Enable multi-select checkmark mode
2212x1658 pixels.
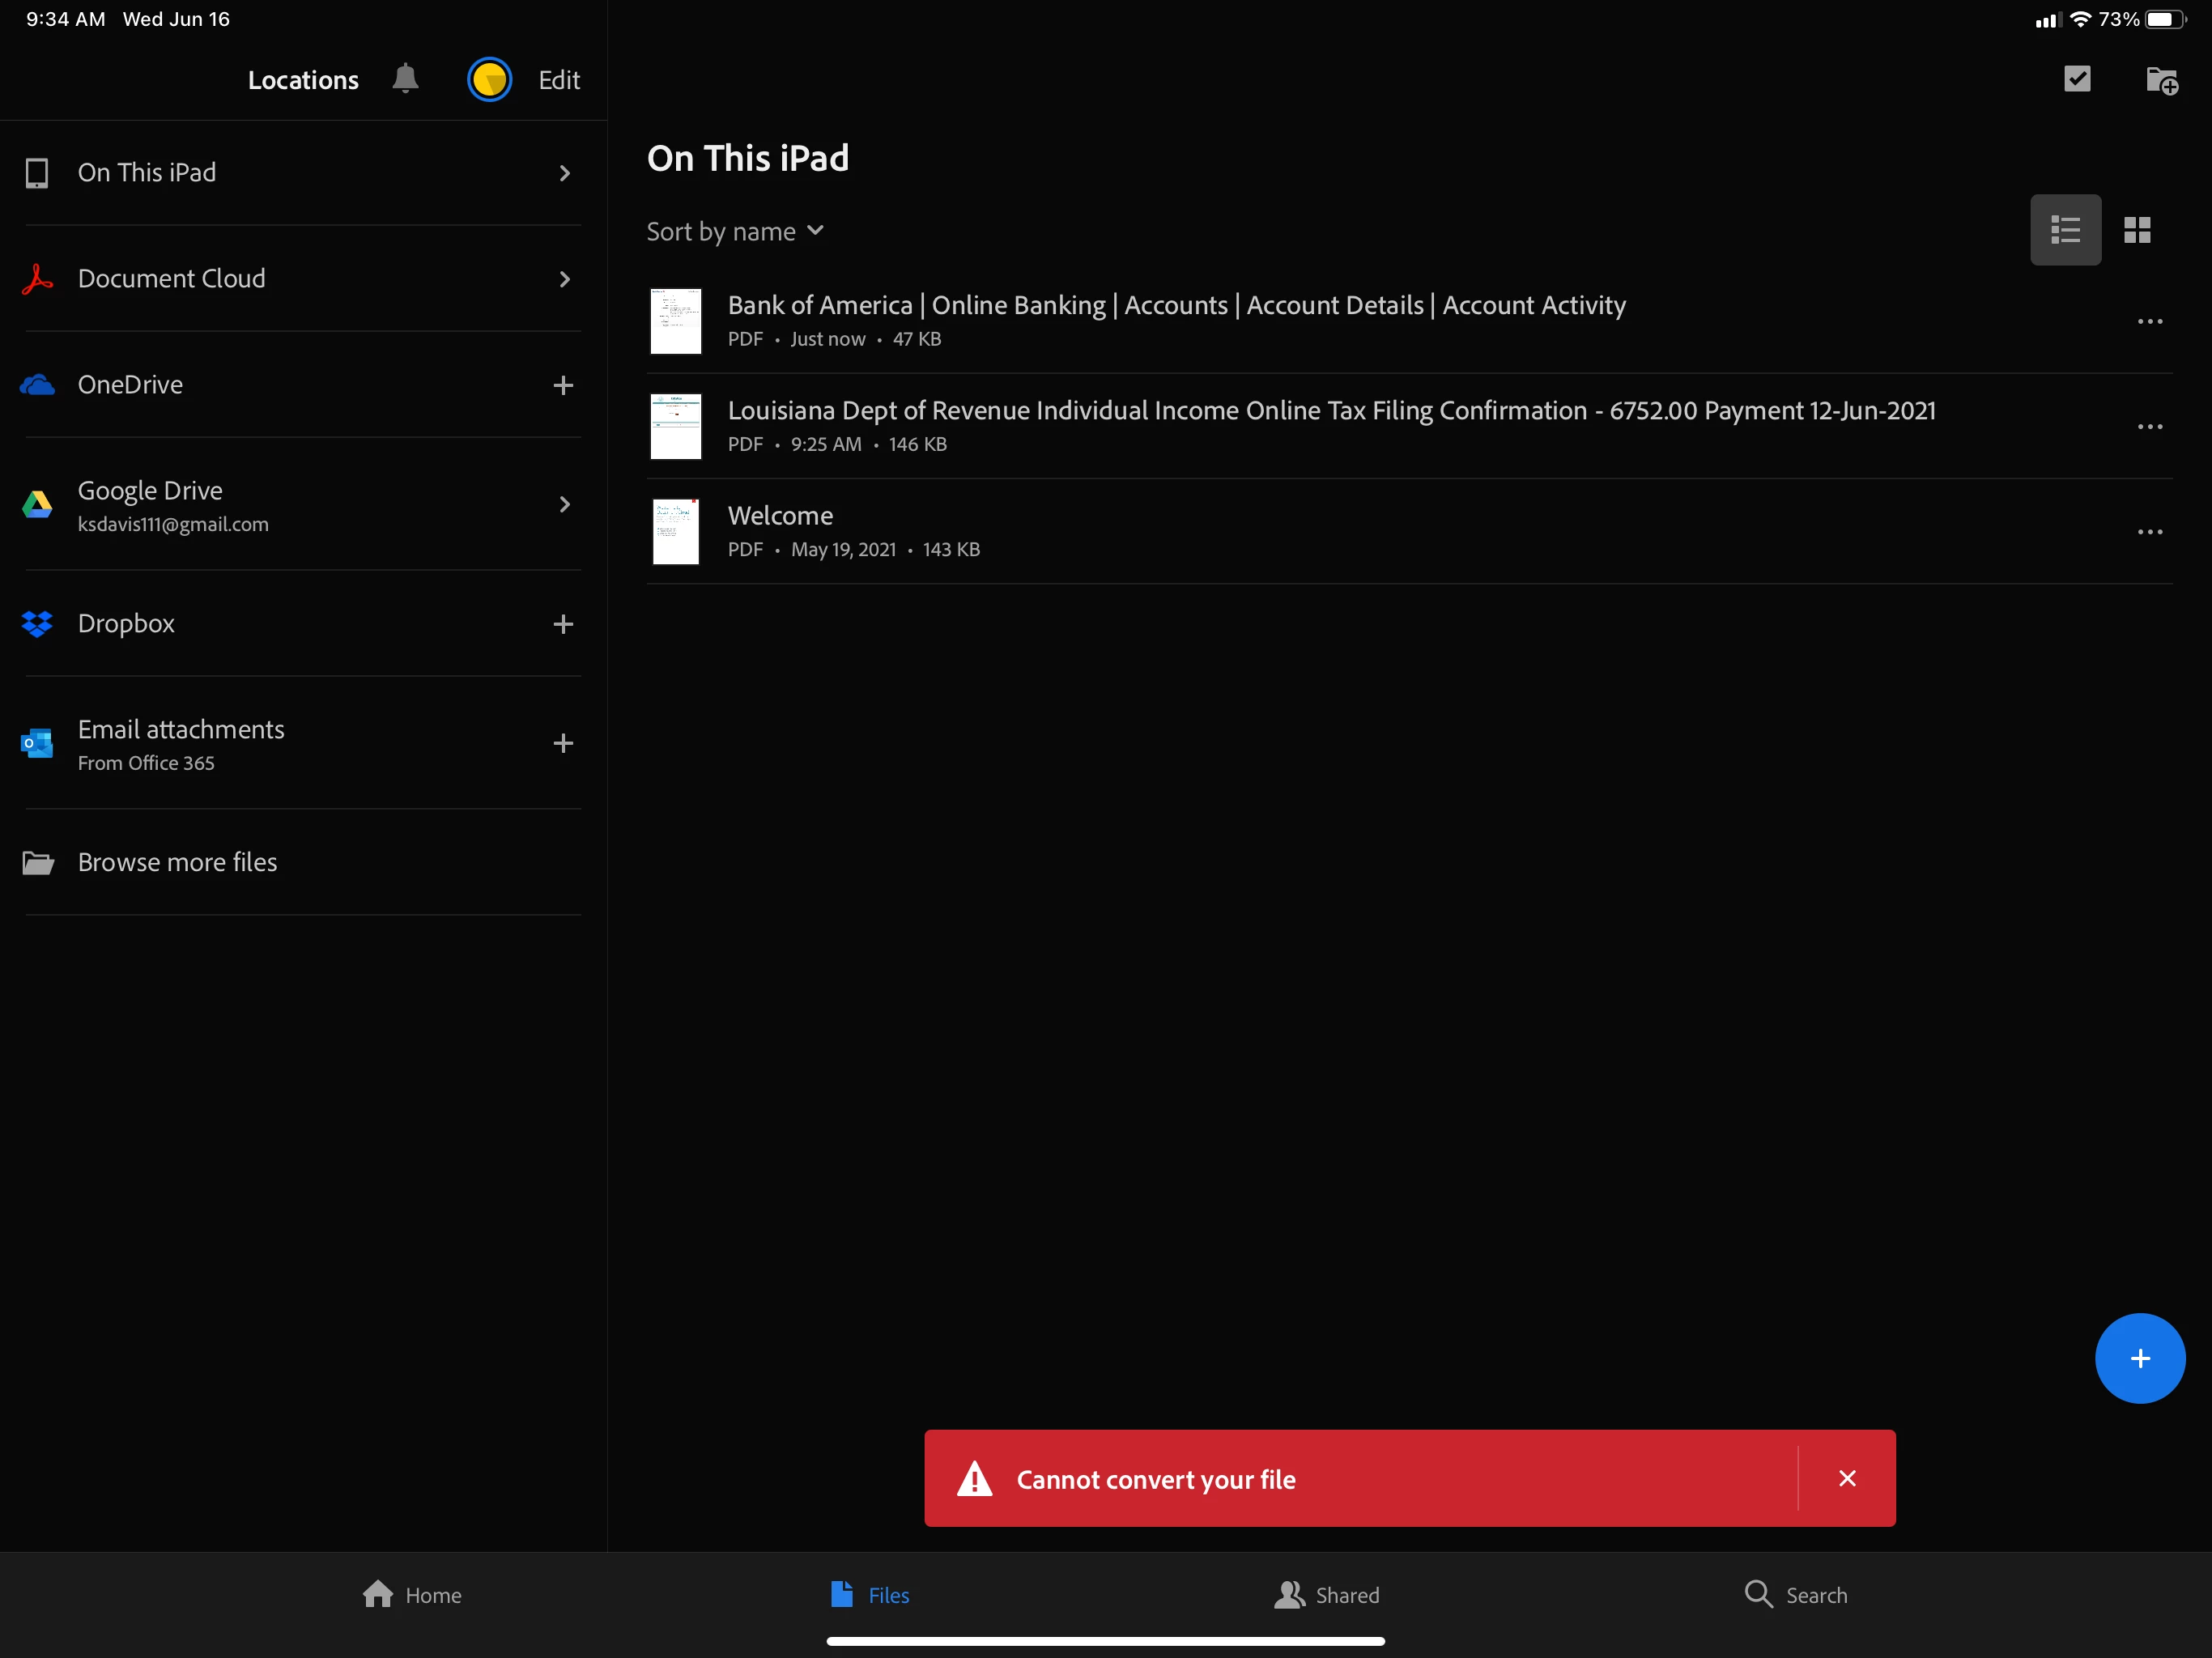pyautogui.click(x=2077, y=79)
